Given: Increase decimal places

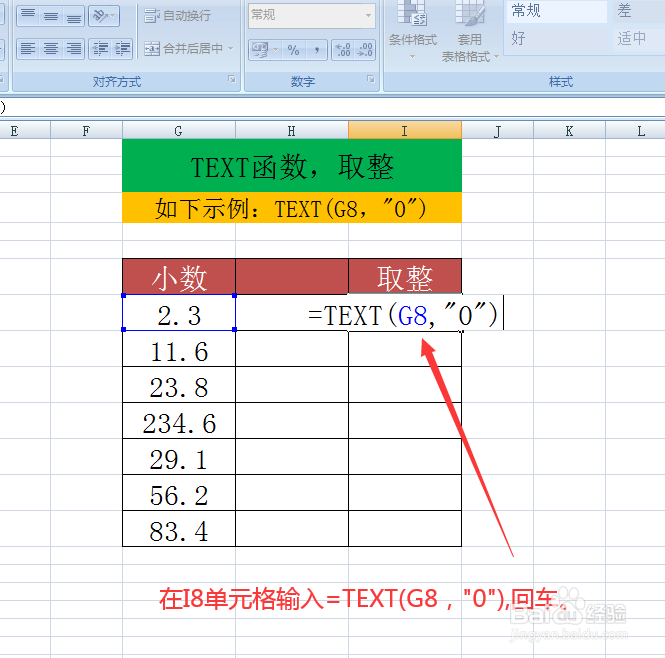Looking at the screenshot, I should [x=343, y=50].
